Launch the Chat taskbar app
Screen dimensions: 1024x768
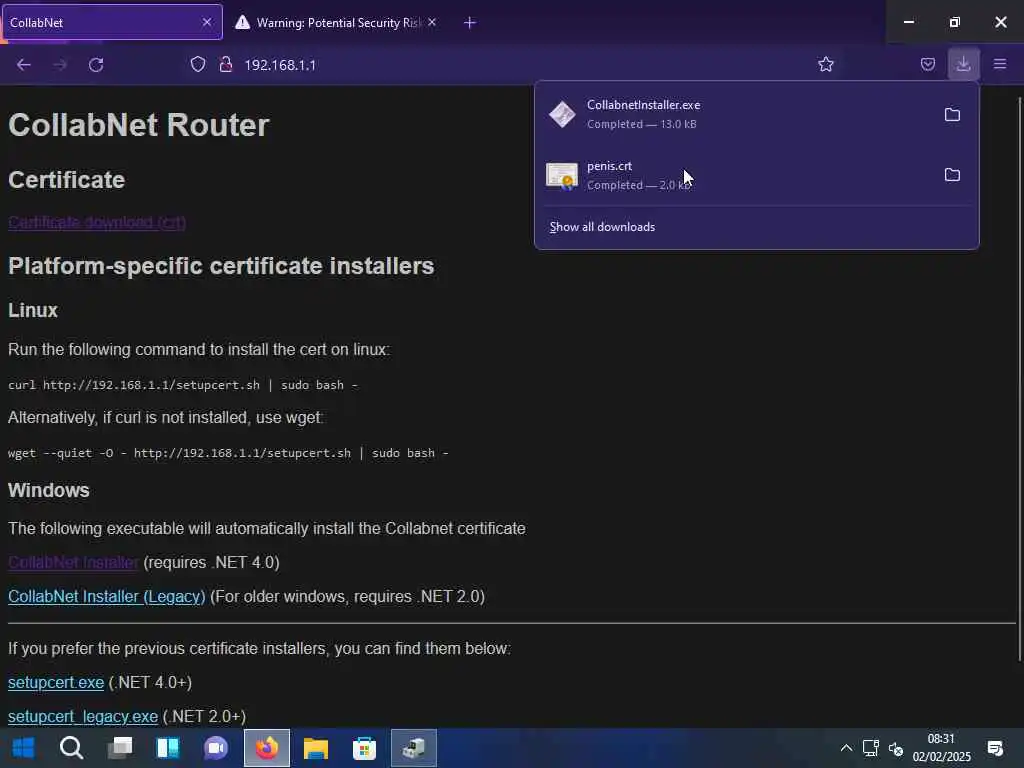[x=216, y=748]
